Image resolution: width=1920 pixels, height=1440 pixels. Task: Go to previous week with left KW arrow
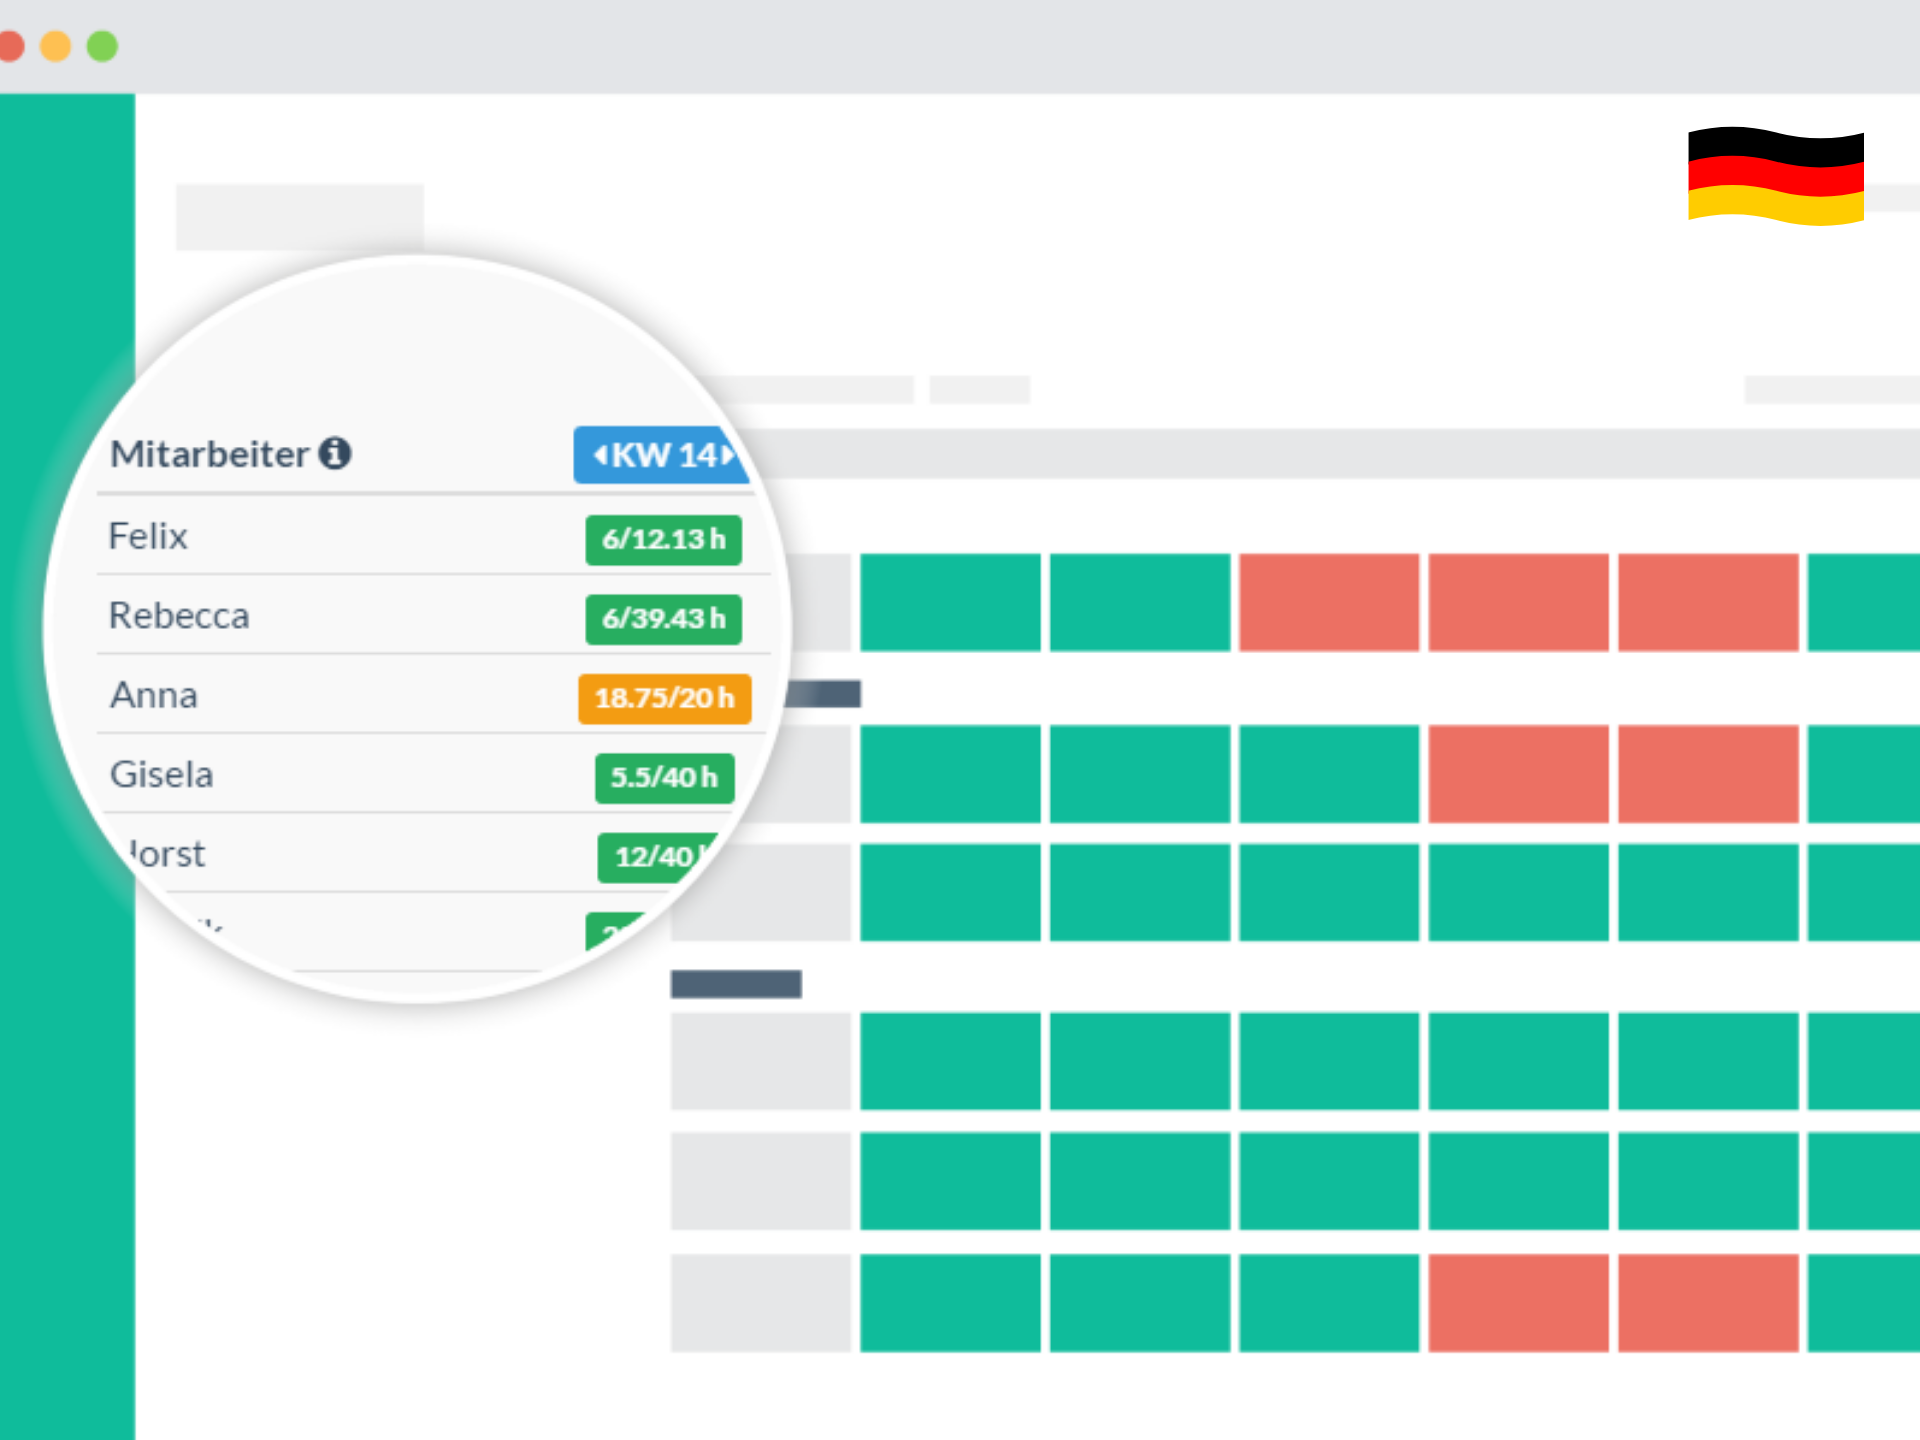pyautogui.click(x=599, y=455)
